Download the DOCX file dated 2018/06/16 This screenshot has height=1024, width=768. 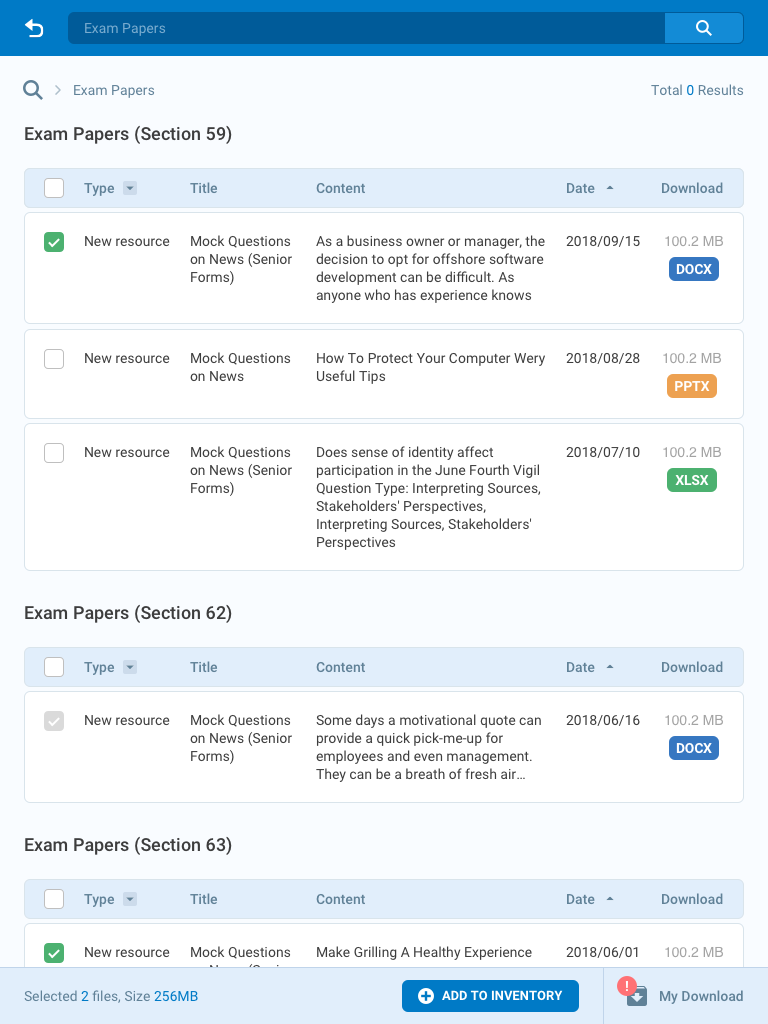click(x=693, y=748)
